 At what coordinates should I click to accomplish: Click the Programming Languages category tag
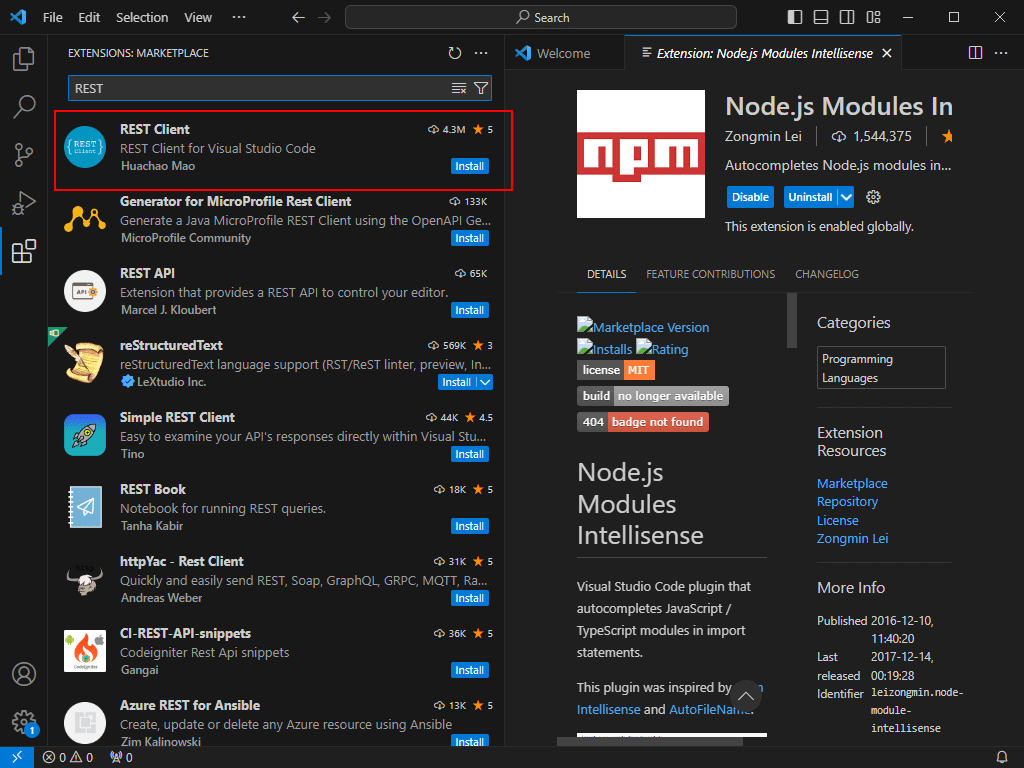[881, 368]
